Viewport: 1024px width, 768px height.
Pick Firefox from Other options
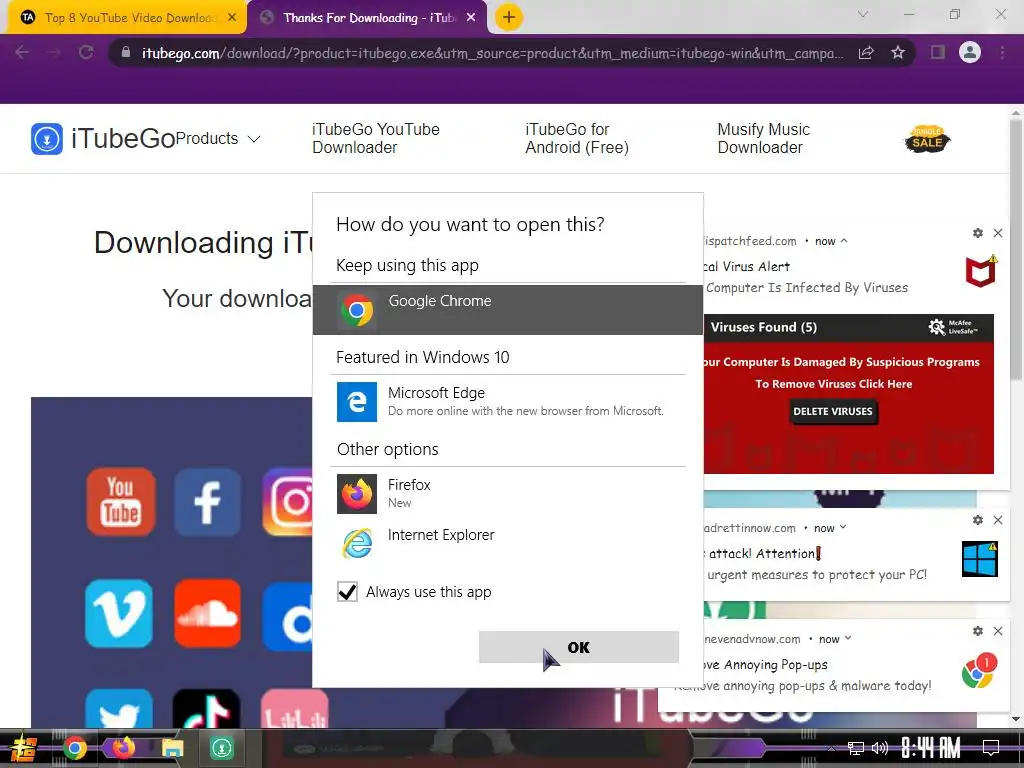click(x=507, y=493)
